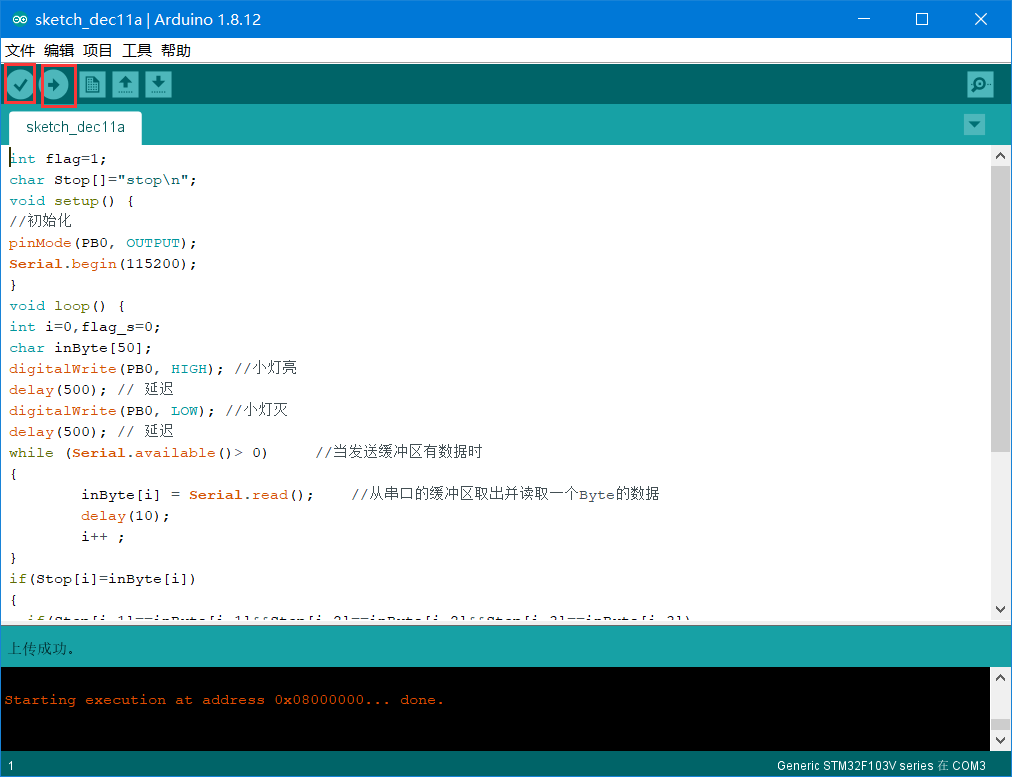This screenshot has width=1012, height=777.
Task: Click the Open sketch up-arrow icon
Action: pyautogui.click(x=125, y=85)
